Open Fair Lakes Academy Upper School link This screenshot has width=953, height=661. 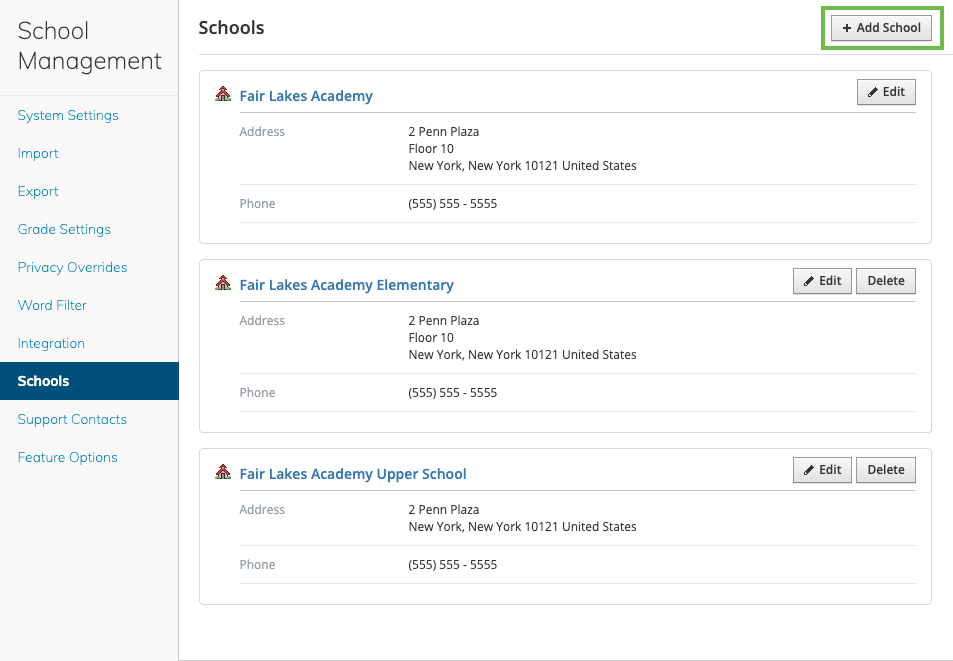[353, 474]
